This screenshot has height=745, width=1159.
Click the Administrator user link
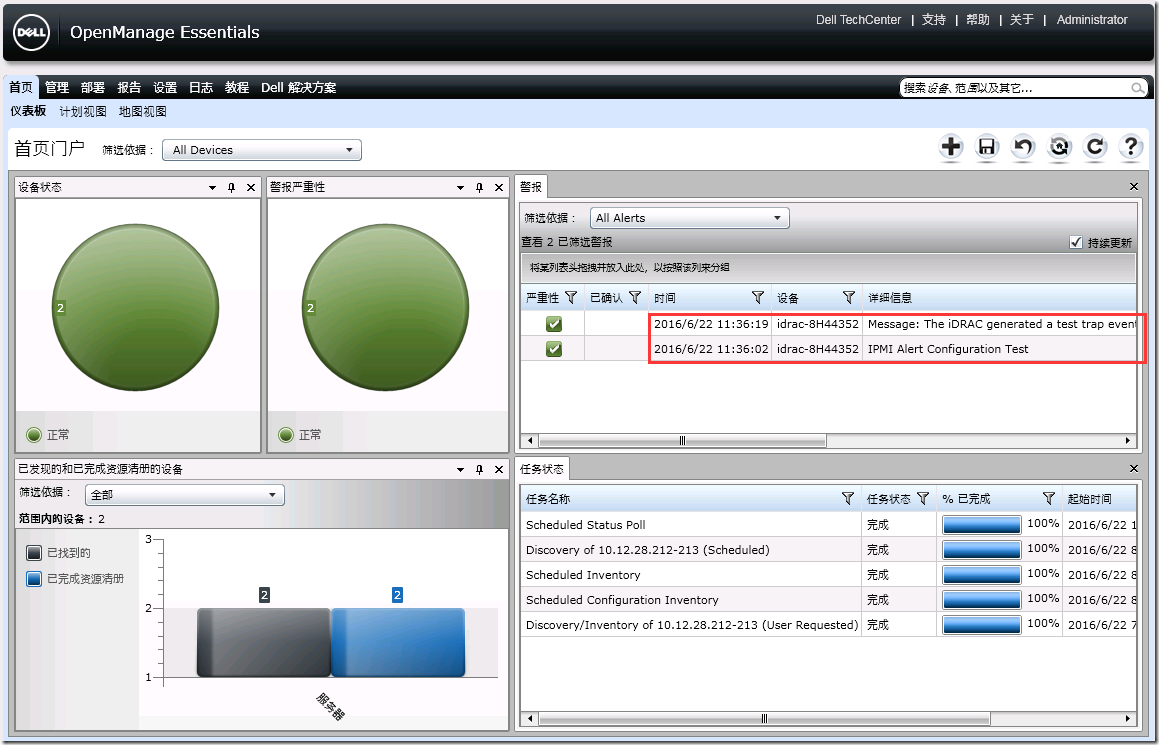(x=1092, y=20)
